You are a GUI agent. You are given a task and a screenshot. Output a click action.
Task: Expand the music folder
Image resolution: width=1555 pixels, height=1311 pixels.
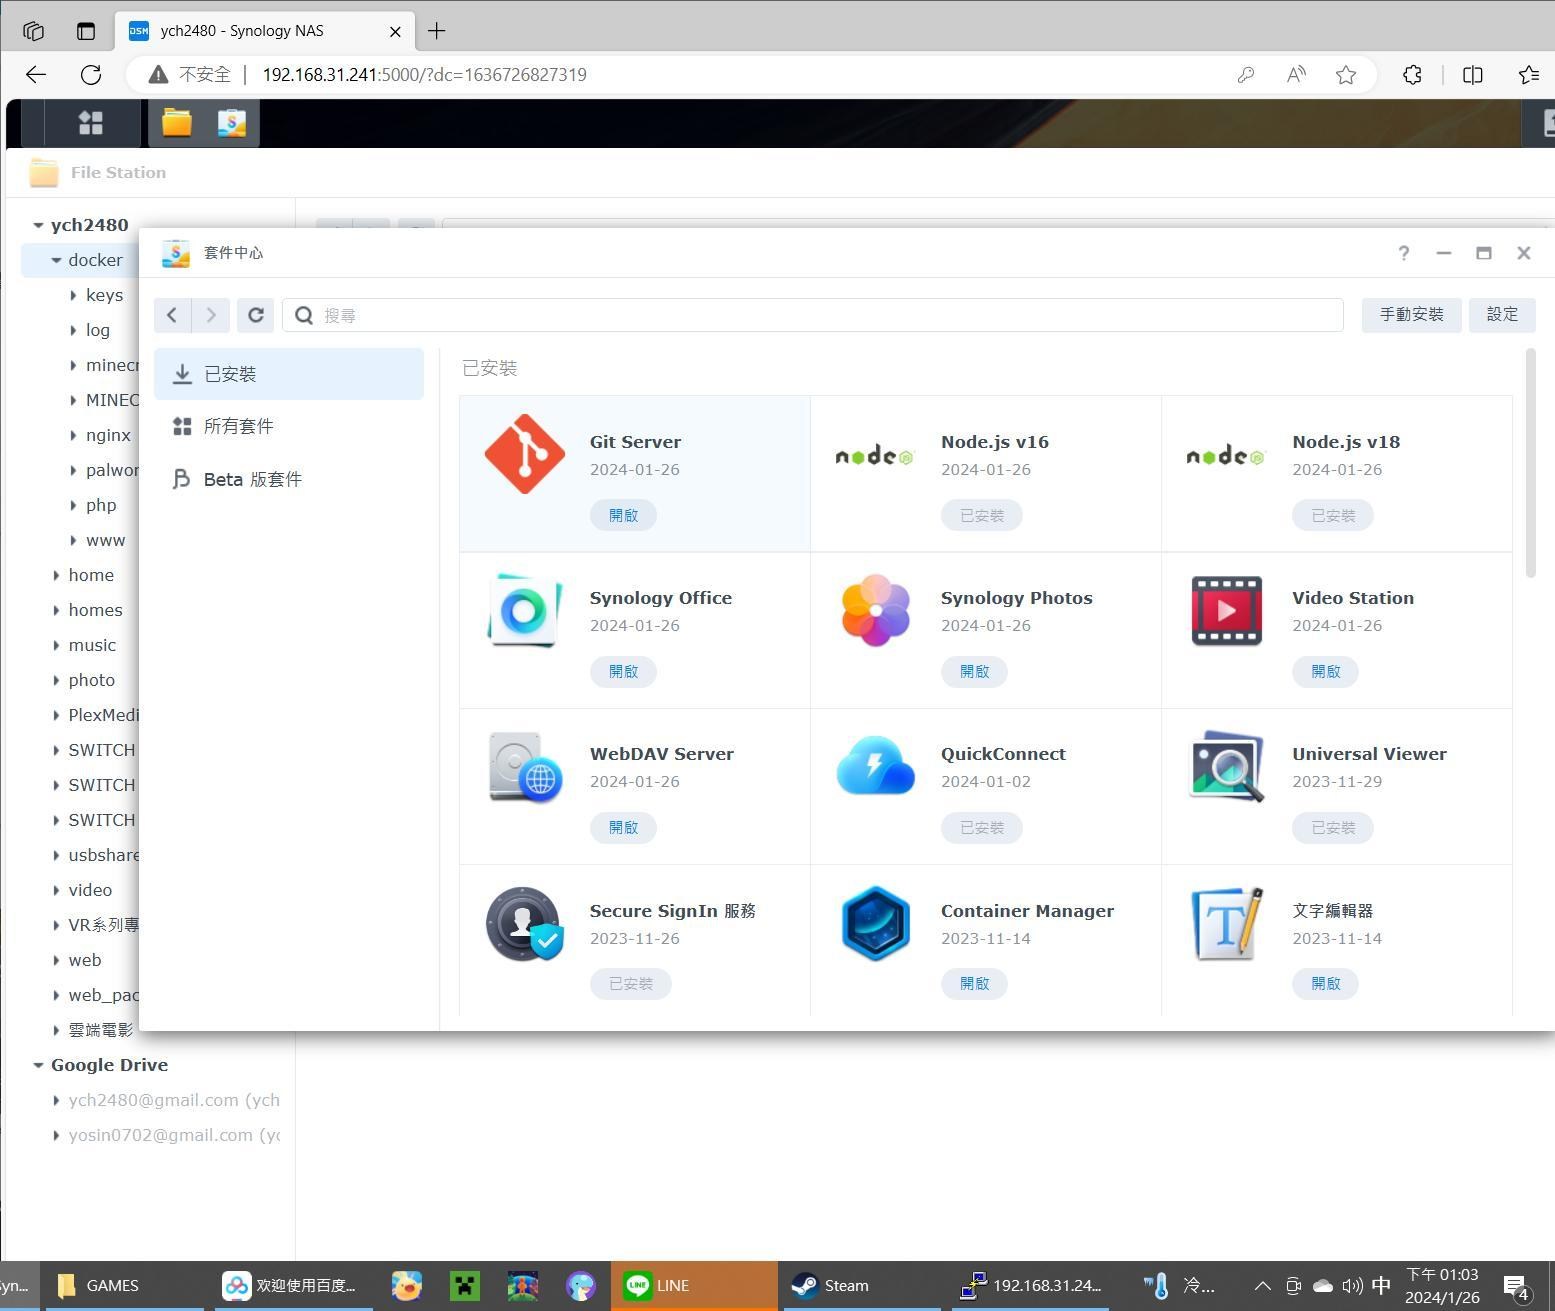click(x=56, y=645)
